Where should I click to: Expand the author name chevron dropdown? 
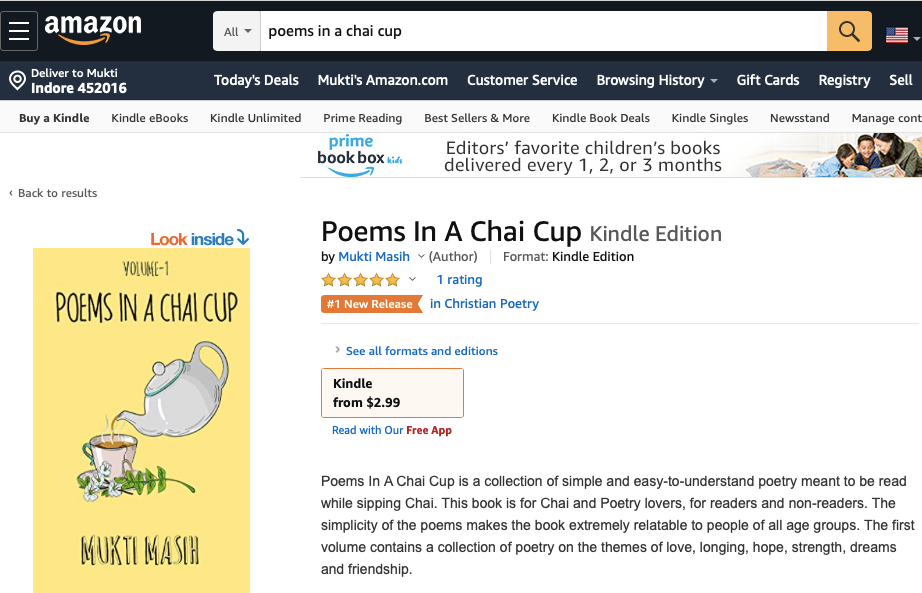tap(421, 257)
